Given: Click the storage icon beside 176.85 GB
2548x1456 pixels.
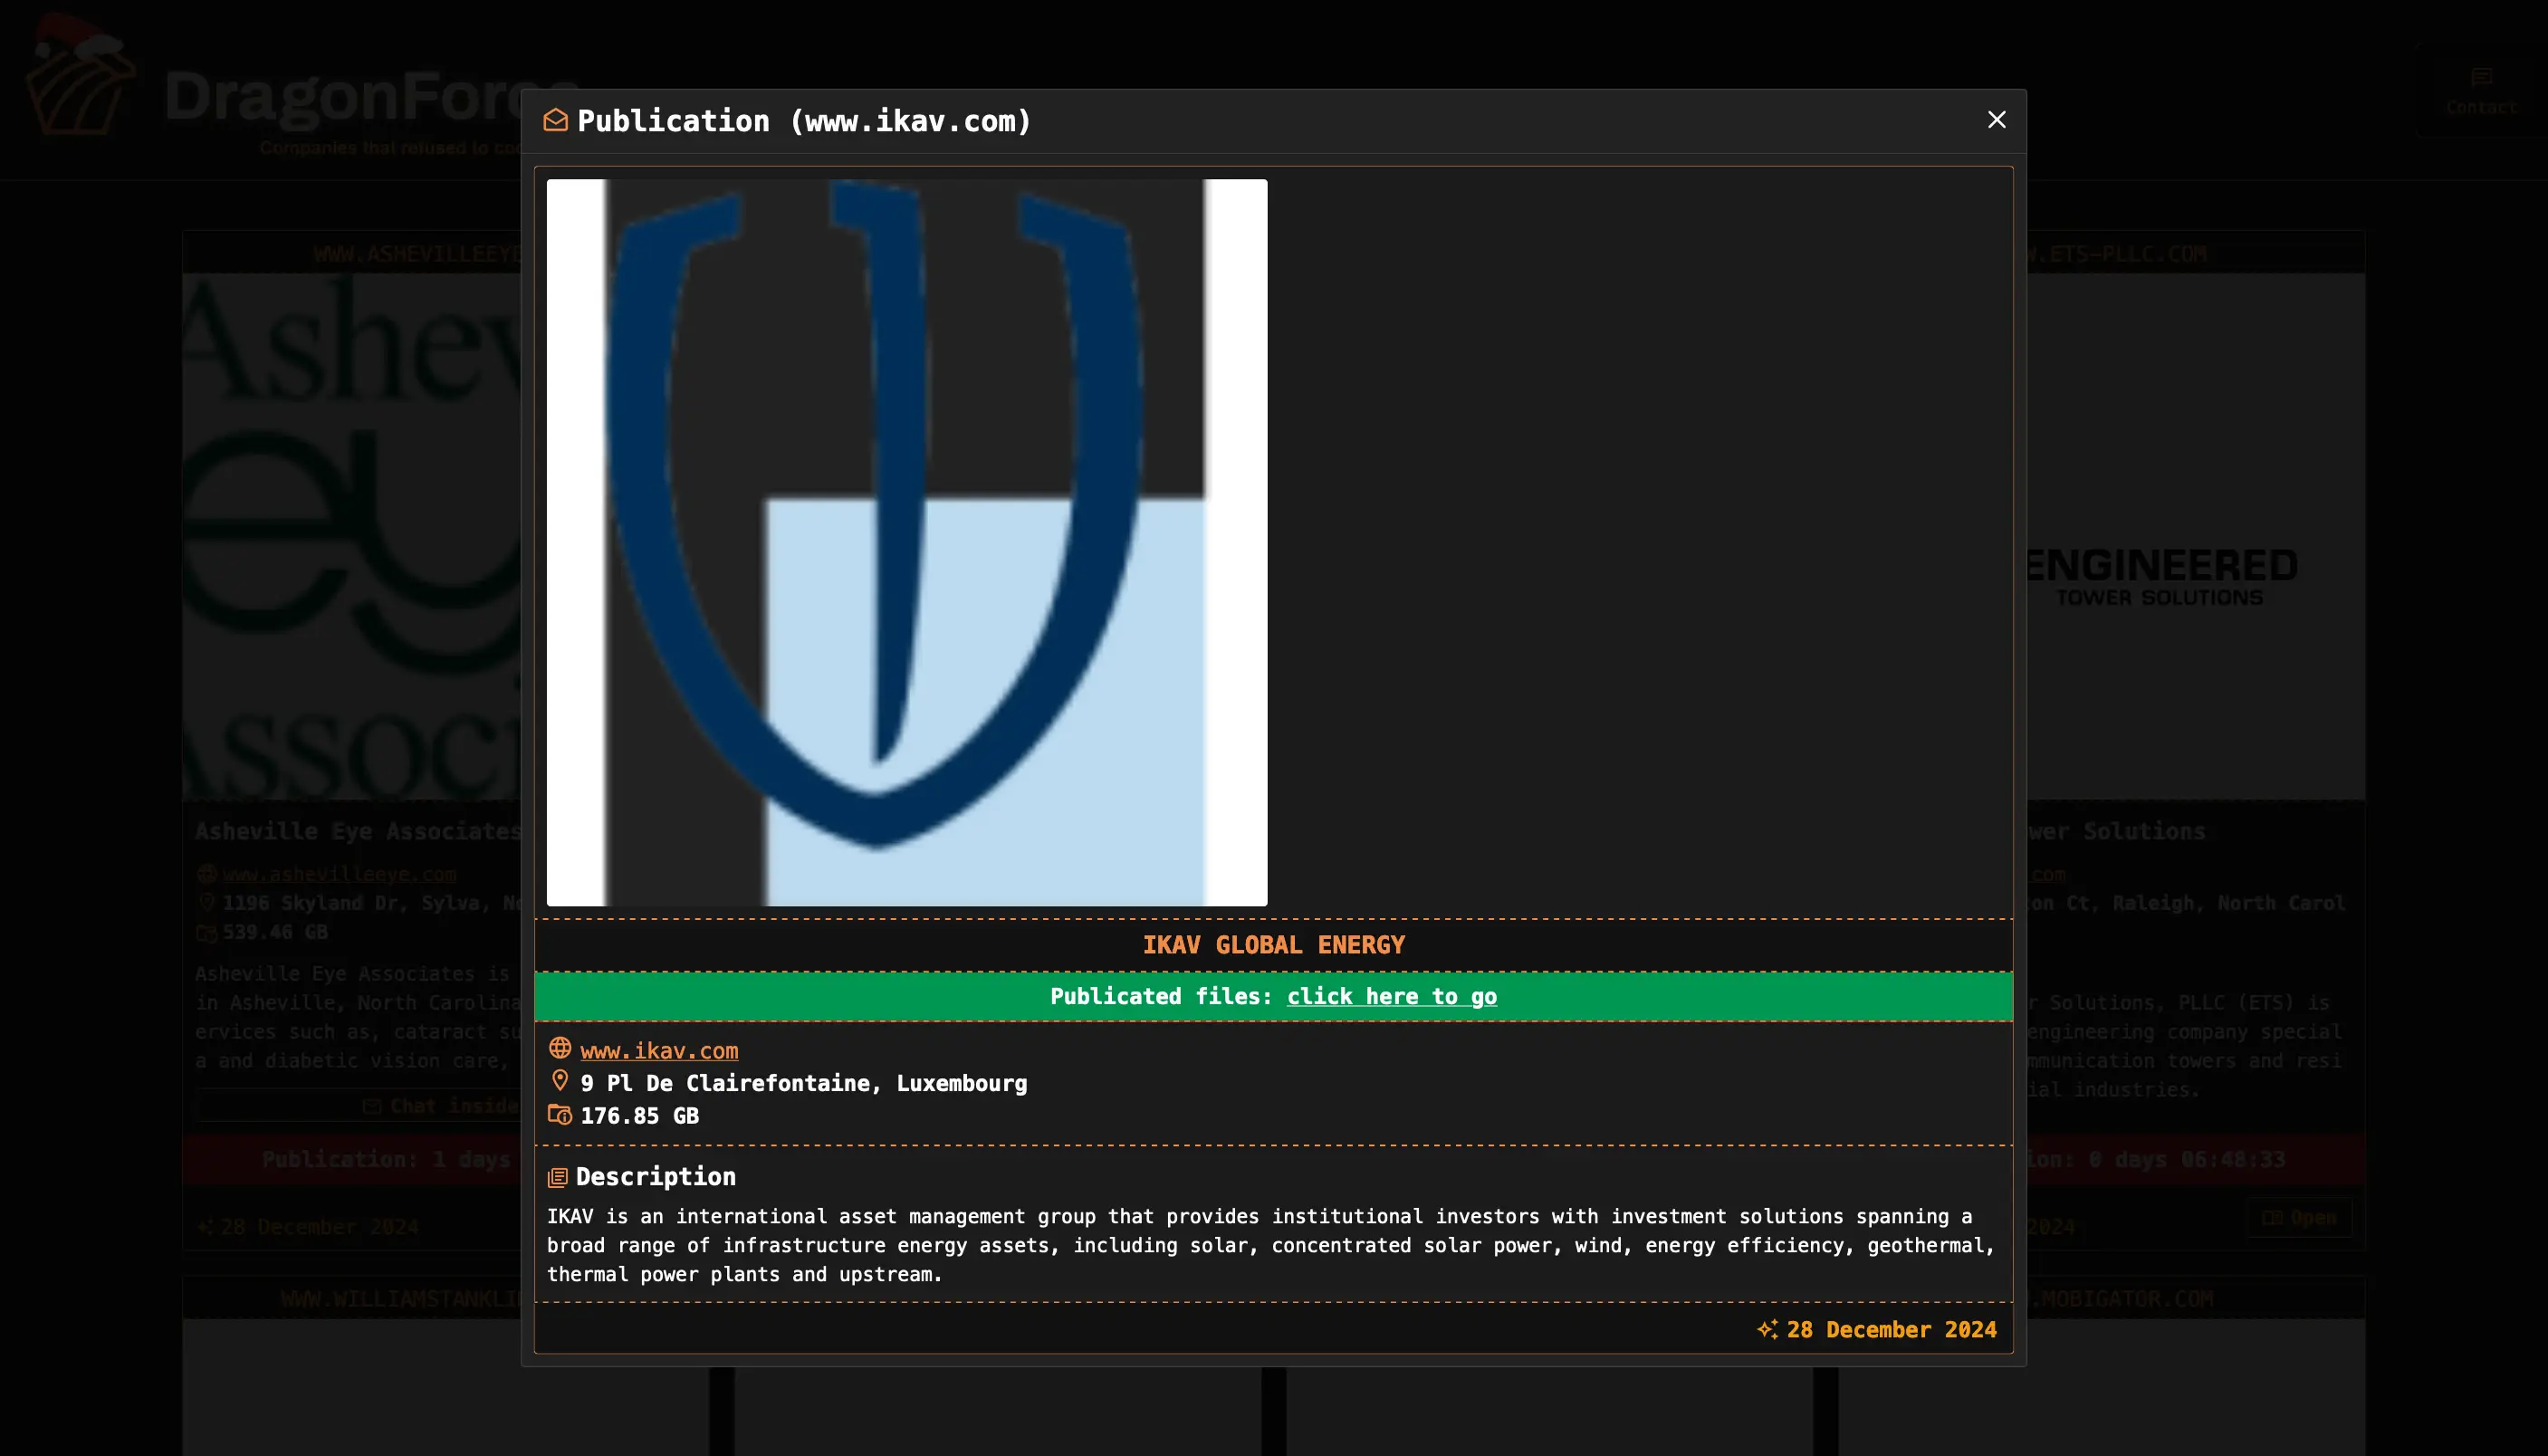Looking at the screenshot, I should (560, 1114).
